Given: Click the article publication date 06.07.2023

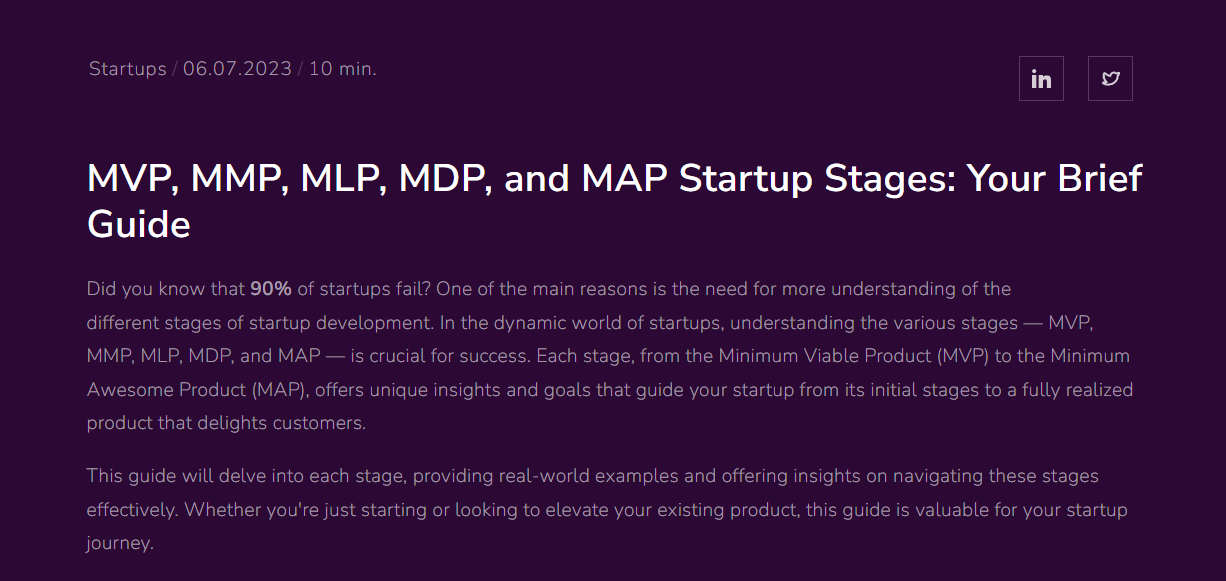Looking at the screenshot, I should pyautogui.click(x=236, y=68).
